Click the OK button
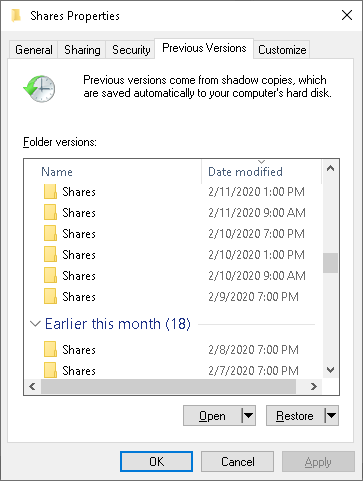This screenshot has width=363, height=481. (x=156, y=462)
